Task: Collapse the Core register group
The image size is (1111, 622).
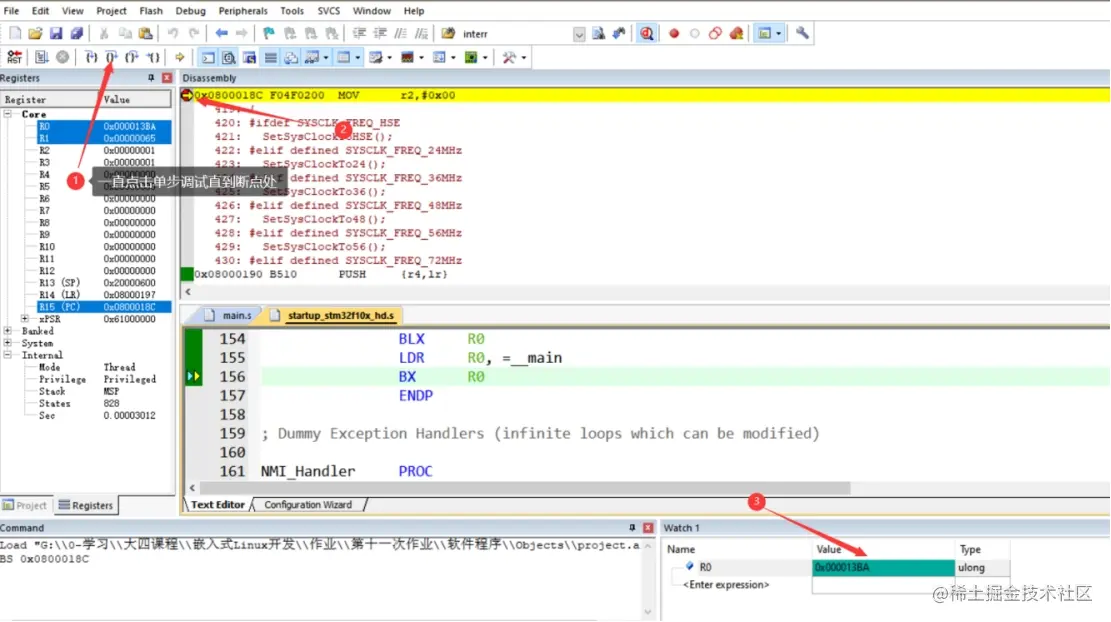Action: [8, 114]
